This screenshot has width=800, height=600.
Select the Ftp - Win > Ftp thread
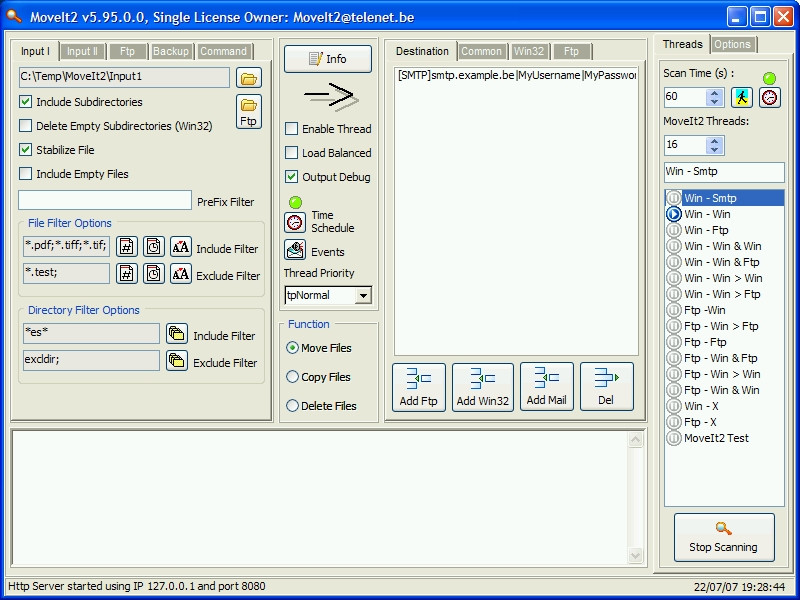coord(721,326)
